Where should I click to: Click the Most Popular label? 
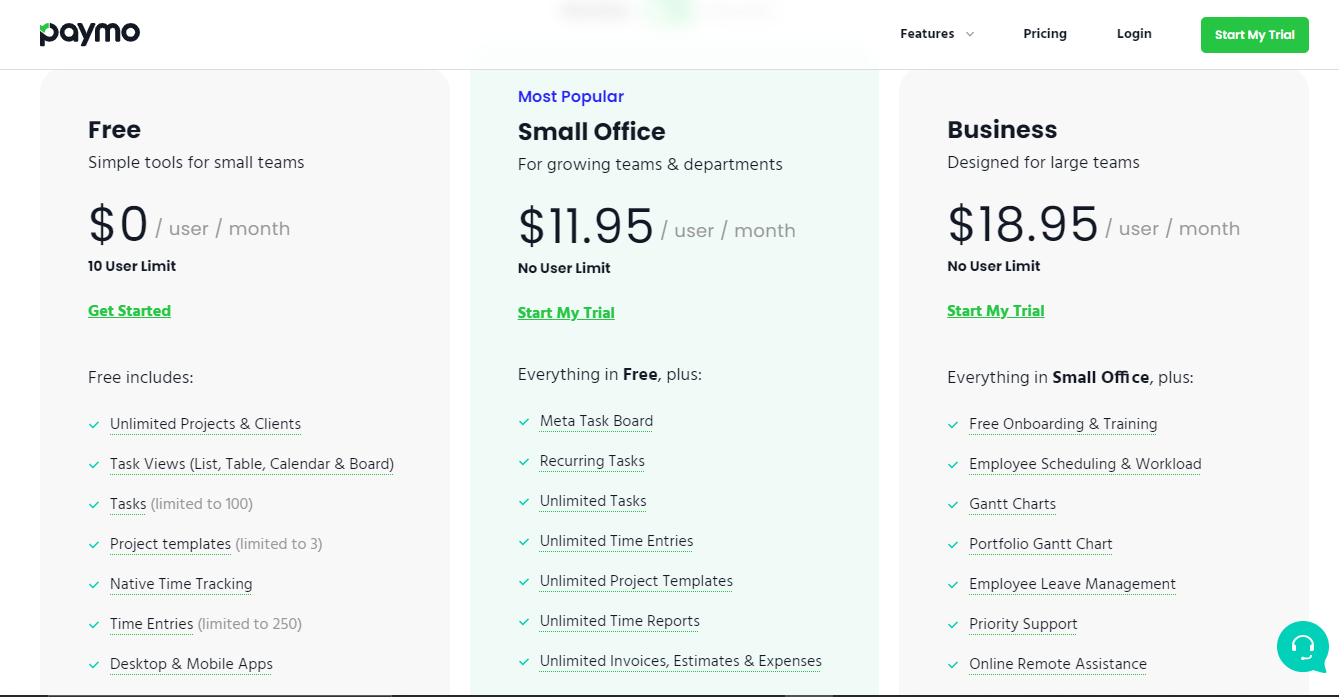(571, 97)
